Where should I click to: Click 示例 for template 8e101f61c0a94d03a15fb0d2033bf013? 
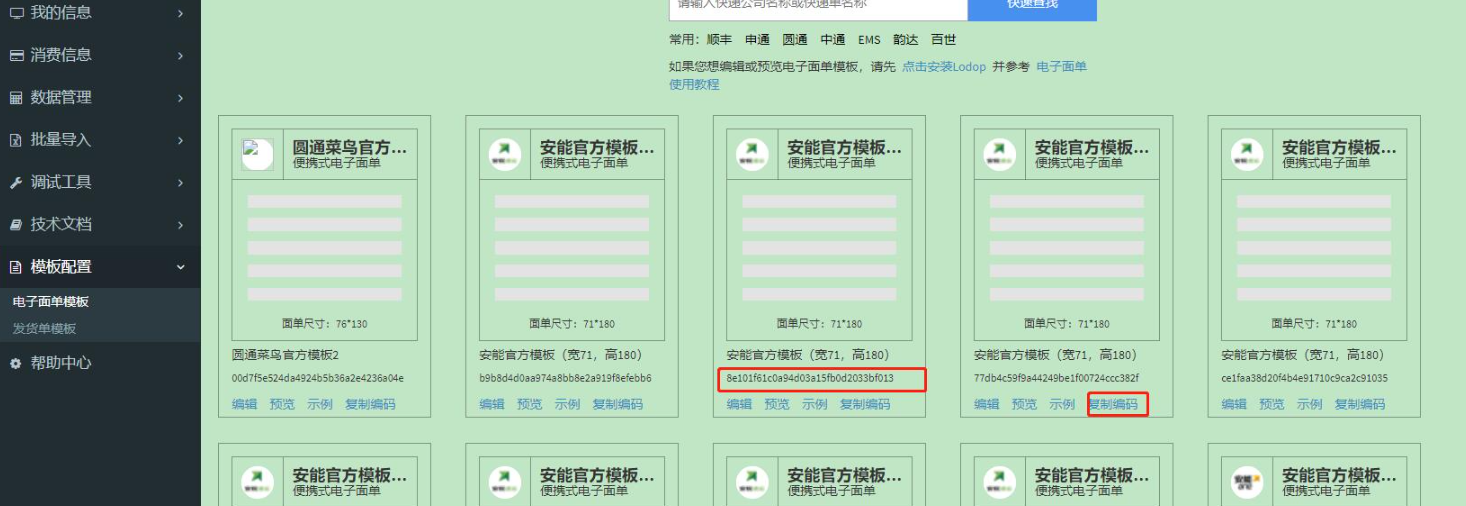pyautogui.click(x=815, y=405)
